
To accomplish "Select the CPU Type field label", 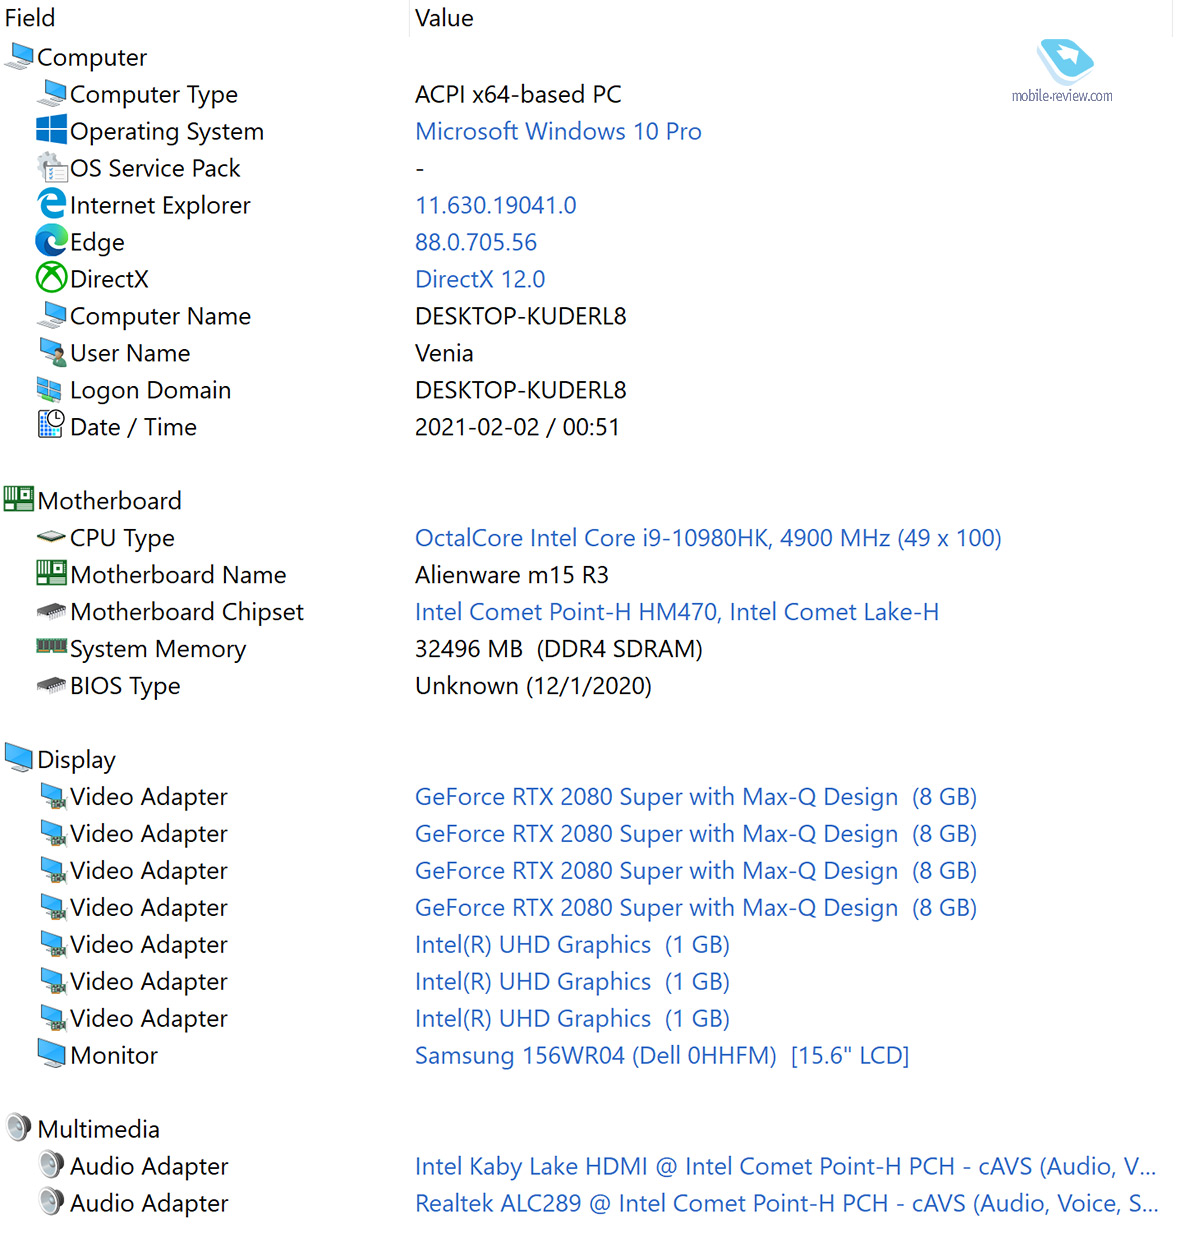I will click(x=122, y=538).
